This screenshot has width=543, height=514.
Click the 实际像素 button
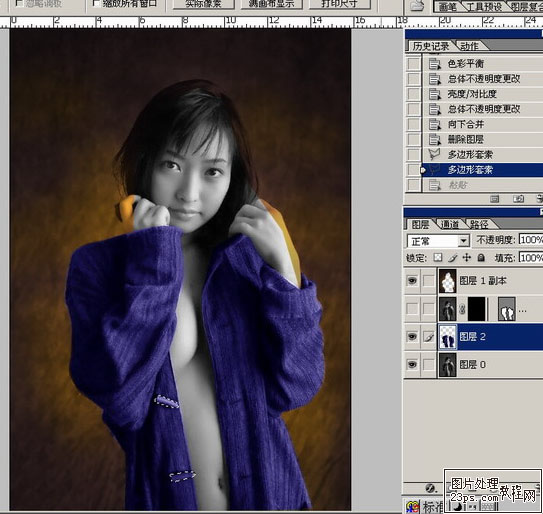(204, 4)
